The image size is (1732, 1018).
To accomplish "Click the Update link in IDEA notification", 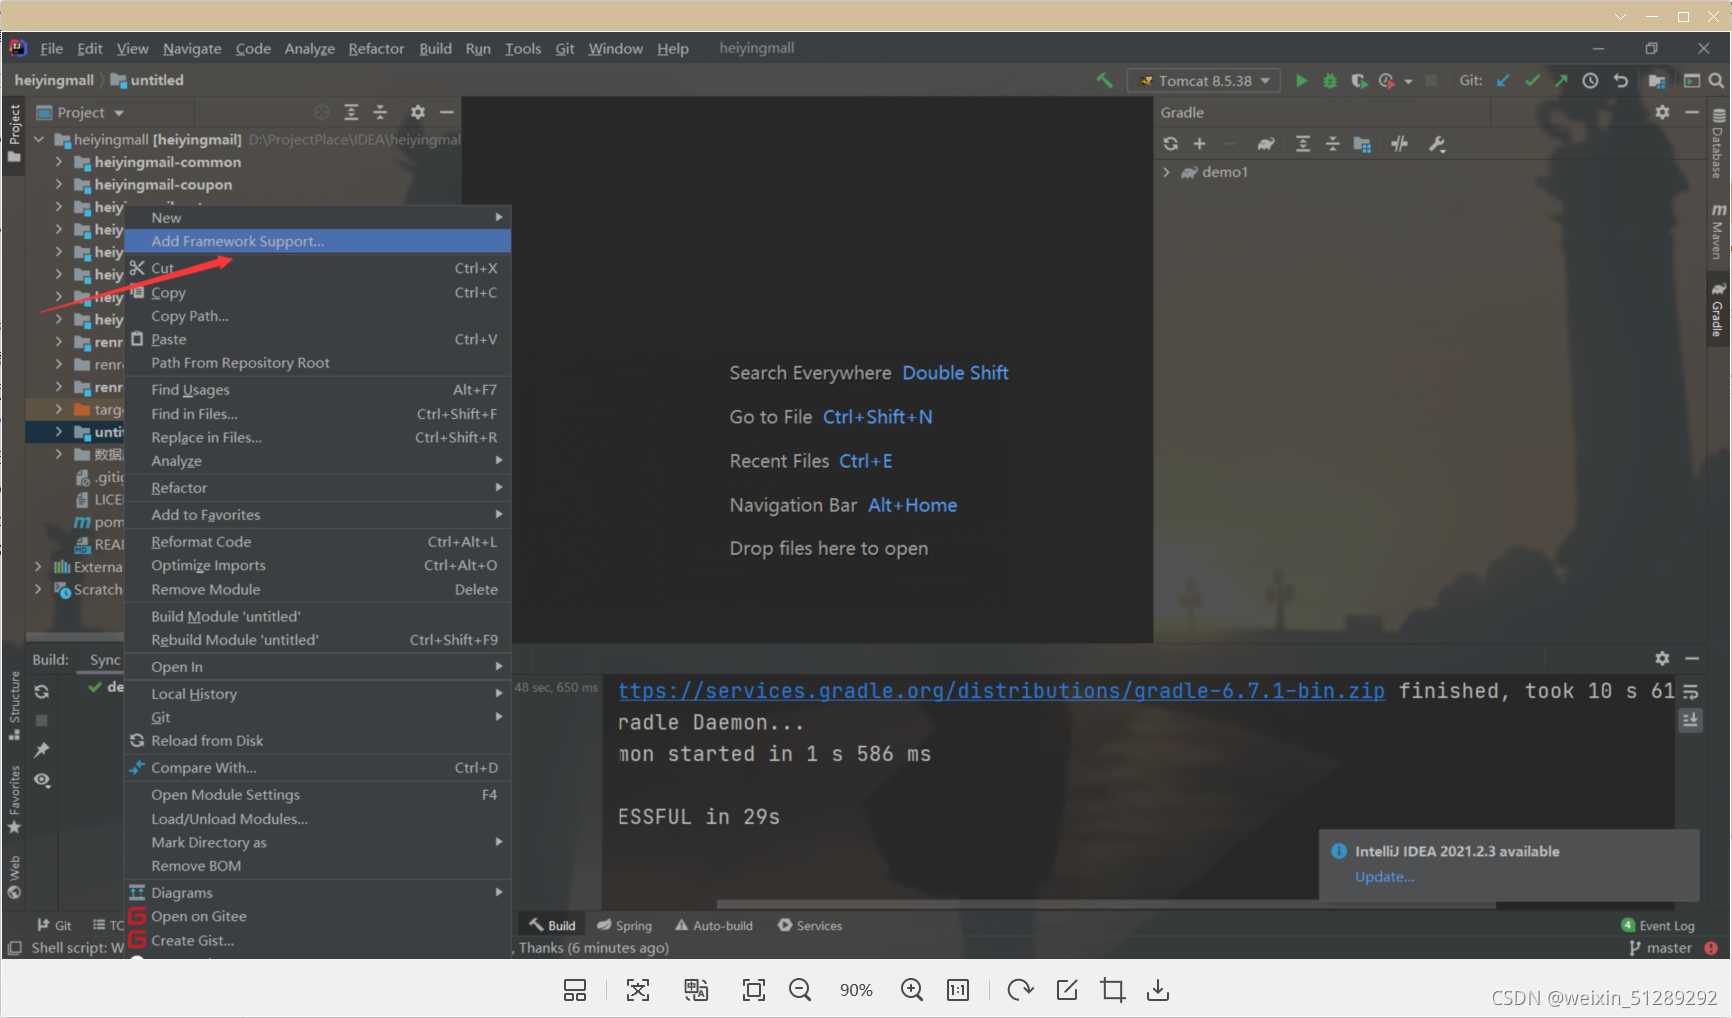I will (1384, 877).
